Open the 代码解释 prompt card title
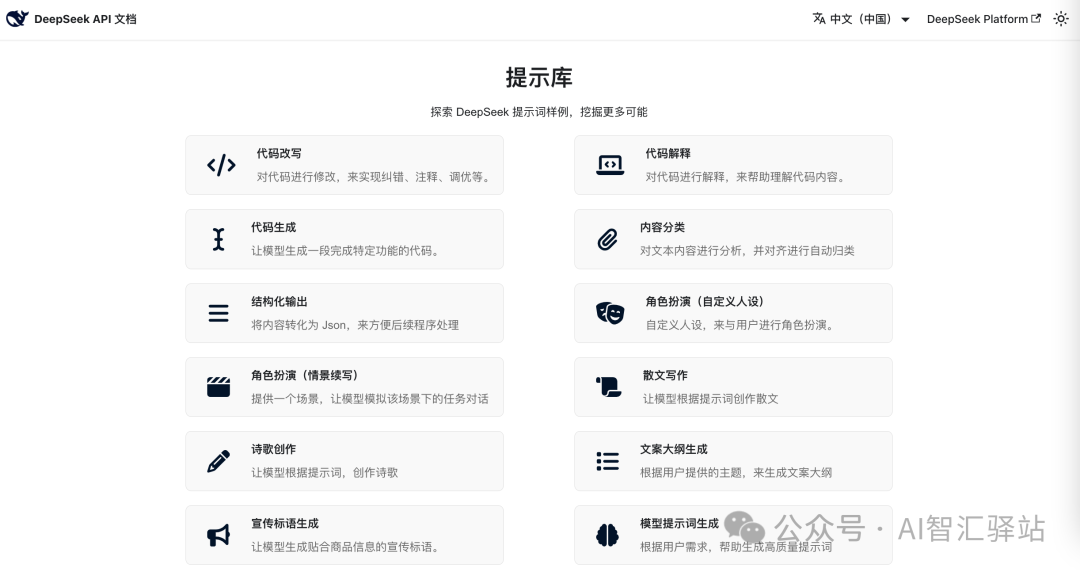Image resolution: width=1080 pixels, height=572 pixels. pos(667,154)
